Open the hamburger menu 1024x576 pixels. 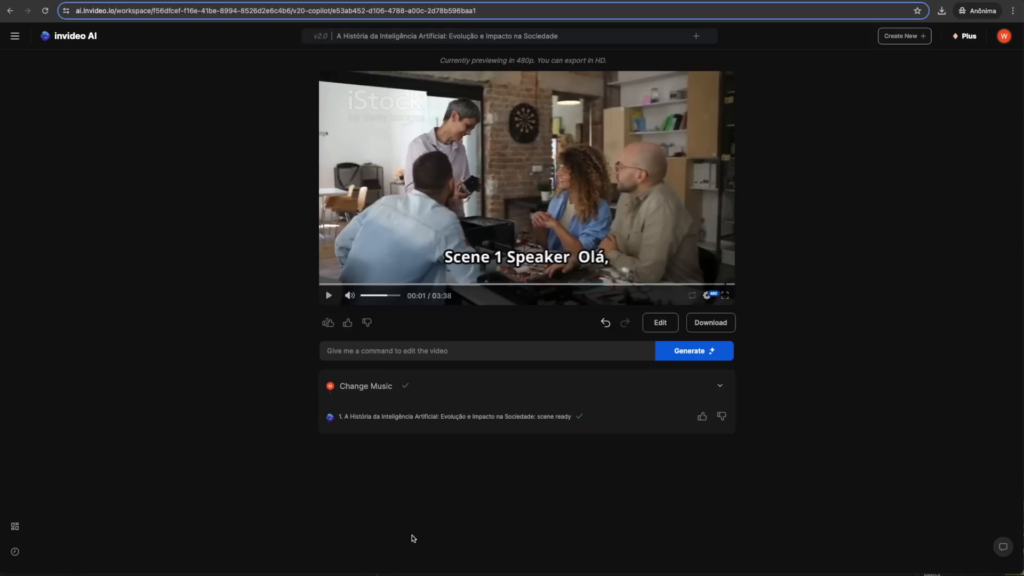15,36
